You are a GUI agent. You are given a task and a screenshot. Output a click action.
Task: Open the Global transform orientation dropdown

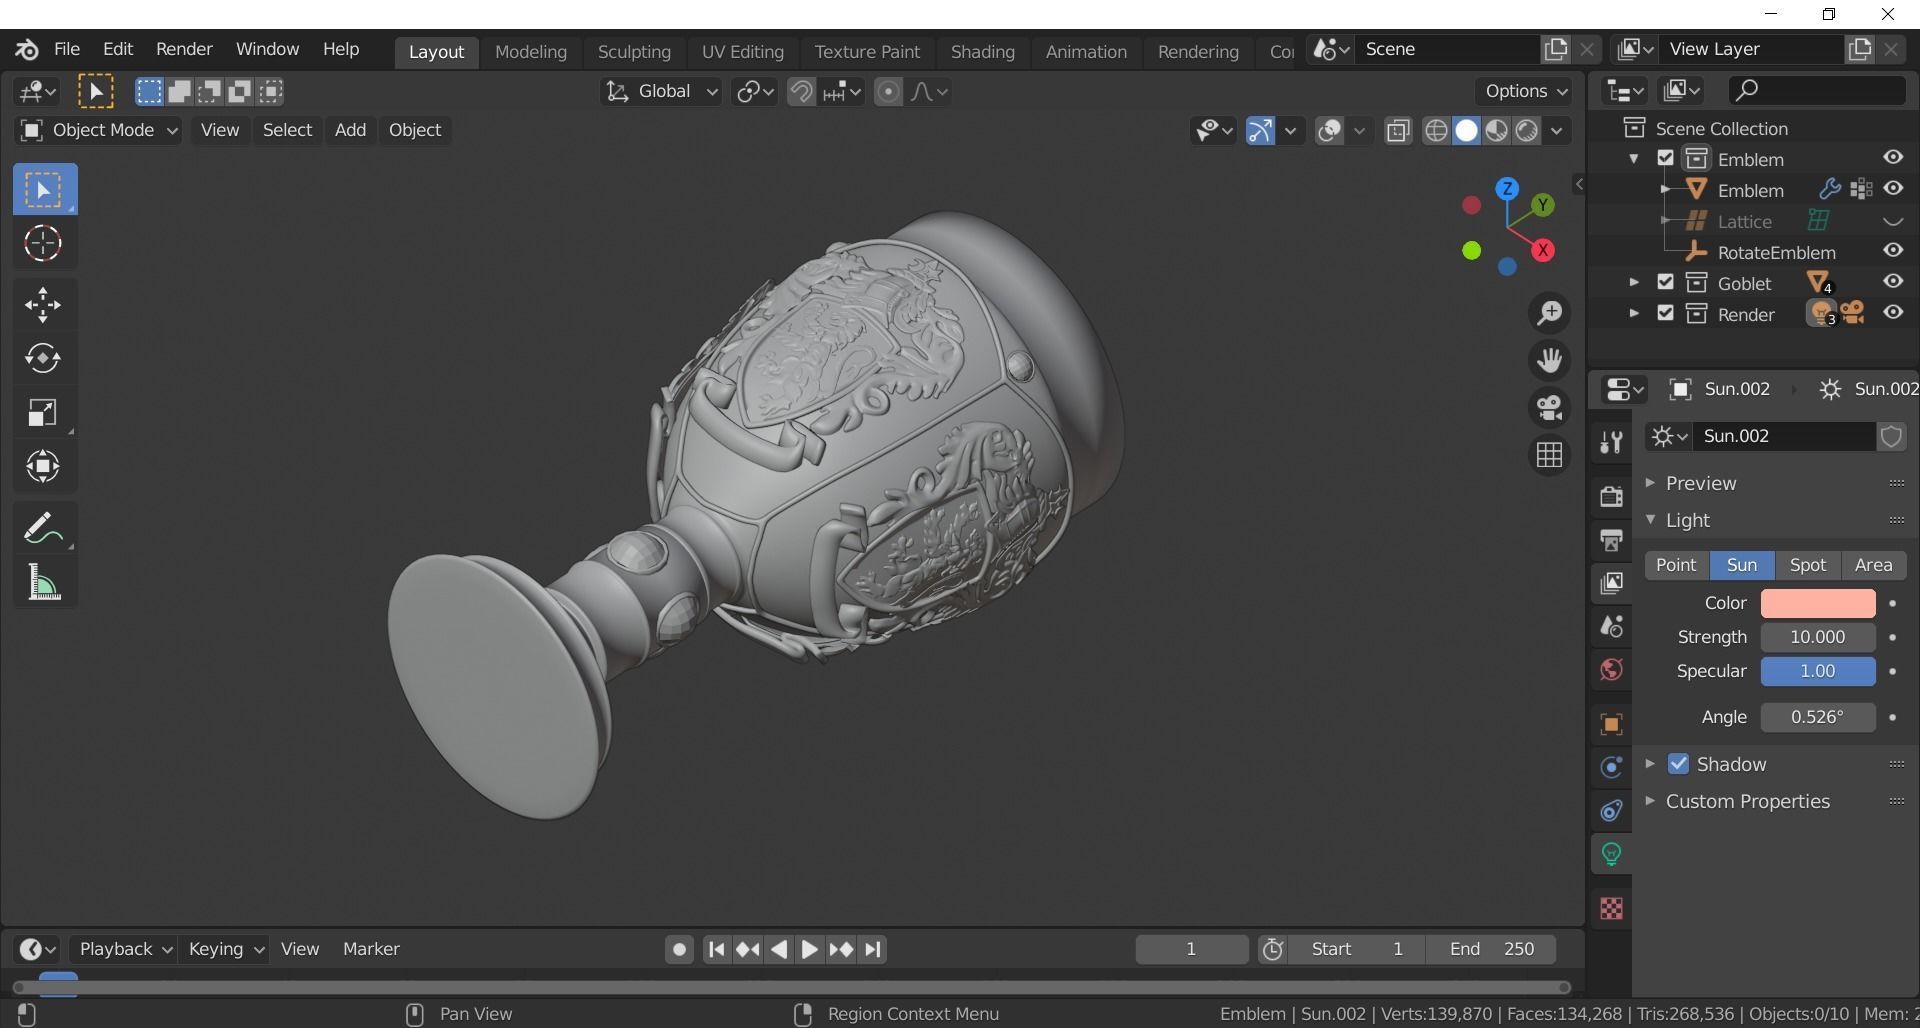(660, 92)
